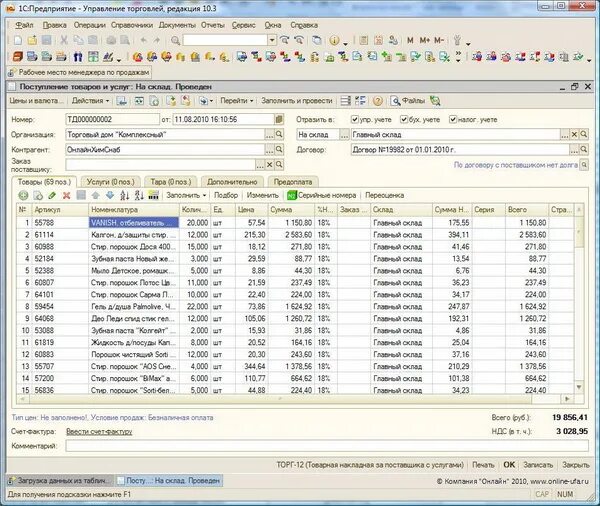Image resolution: width=600 pixels, height=506 pixels.
Task: Click the Подбор button
Action: click(226, 196)
